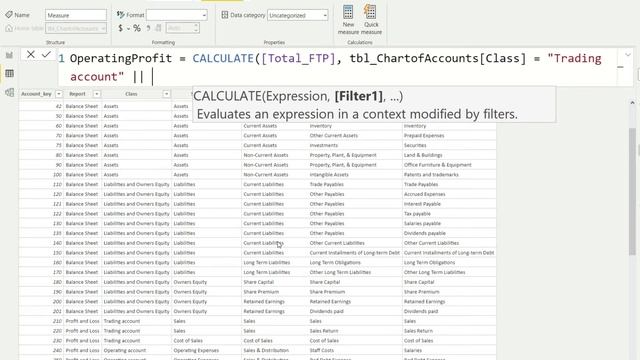Click the 'Intangible Assets' cell
The height and width of the screenshot is (360, 640).
(x=329, y=175)
